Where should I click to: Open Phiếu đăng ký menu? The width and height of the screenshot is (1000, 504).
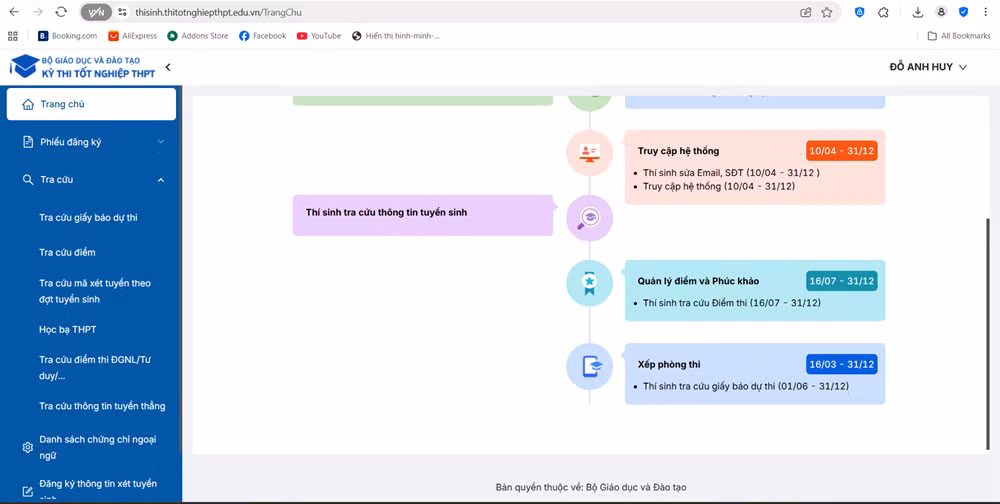[91, 142]
